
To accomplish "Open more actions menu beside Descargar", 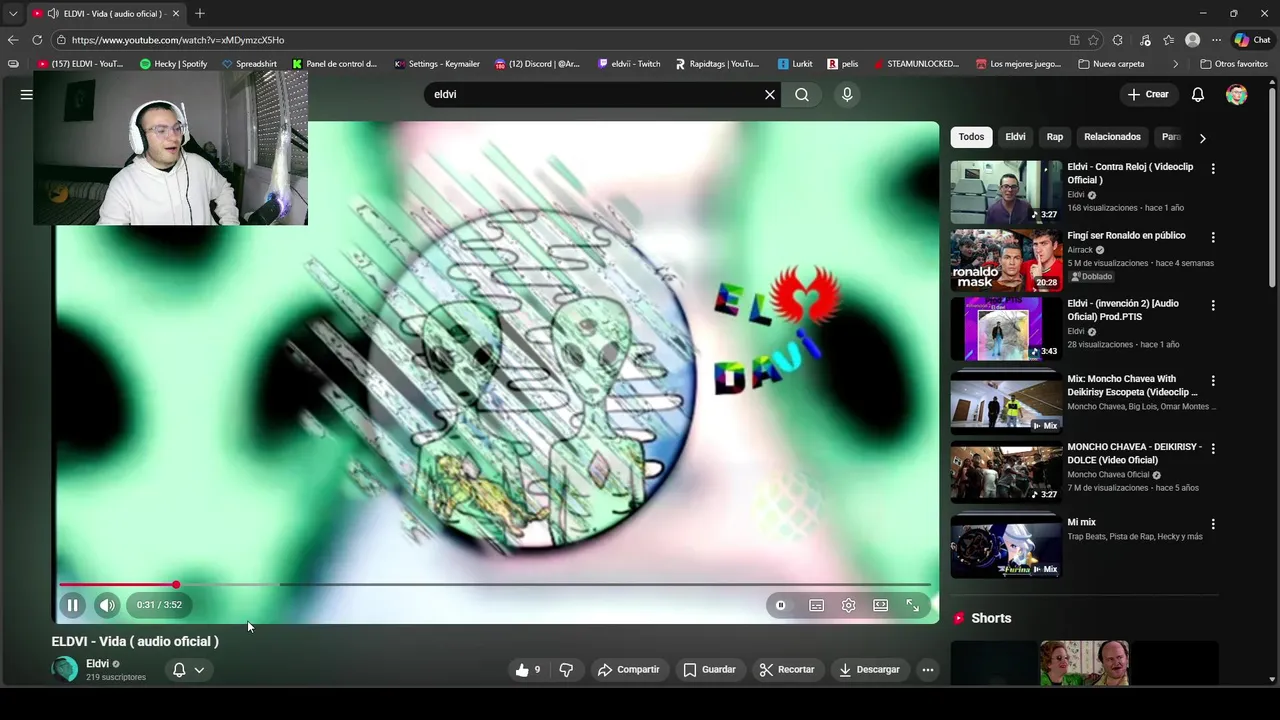I will pos(928,670).
